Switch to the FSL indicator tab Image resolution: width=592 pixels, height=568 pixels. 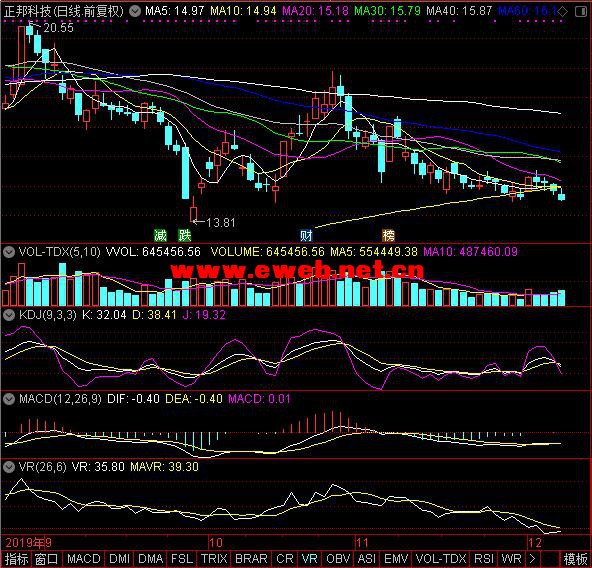point(182,559)
